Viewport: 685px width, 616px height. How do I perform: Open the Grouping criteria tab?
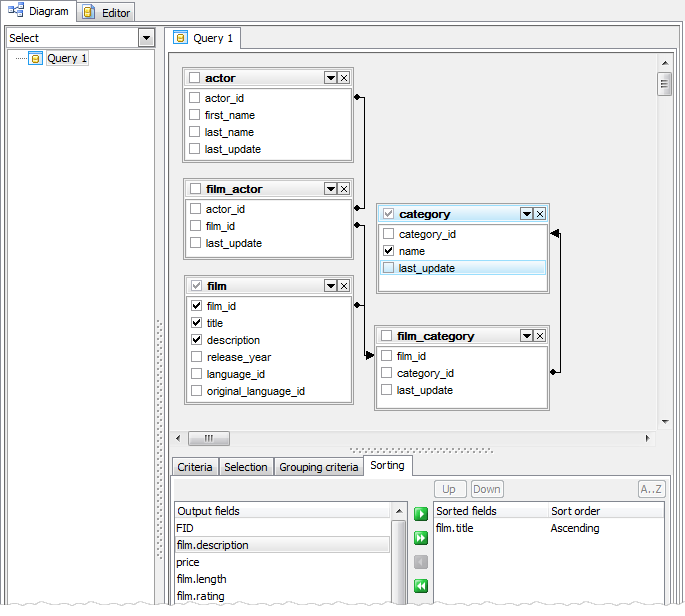click(x=319, y=467)
